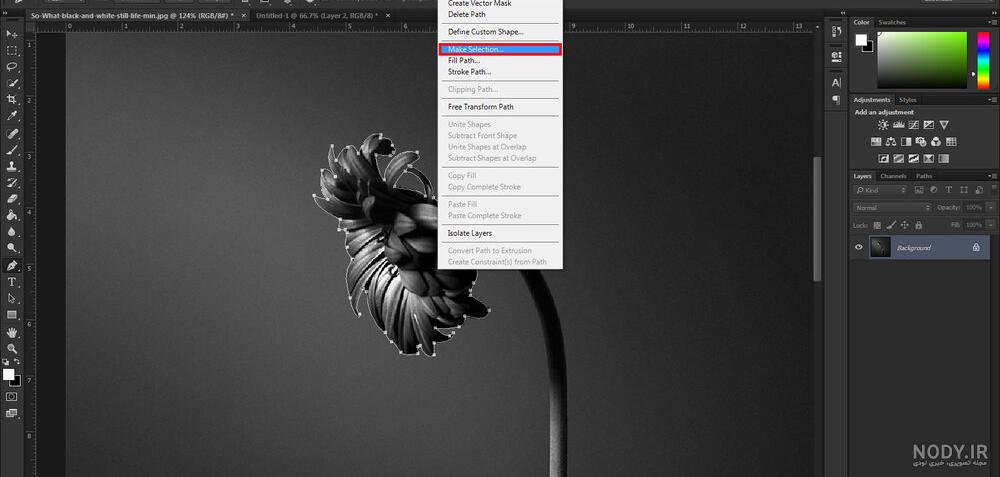
Task: Select the Pen tool
Action: click(11, 265)
